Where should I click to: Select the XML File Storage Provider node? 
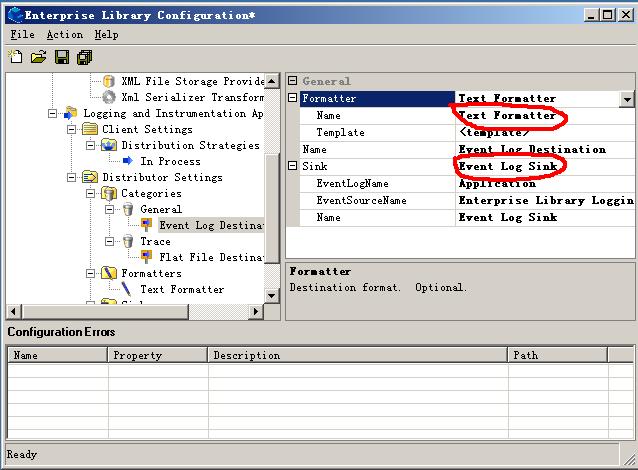(192, 81)
